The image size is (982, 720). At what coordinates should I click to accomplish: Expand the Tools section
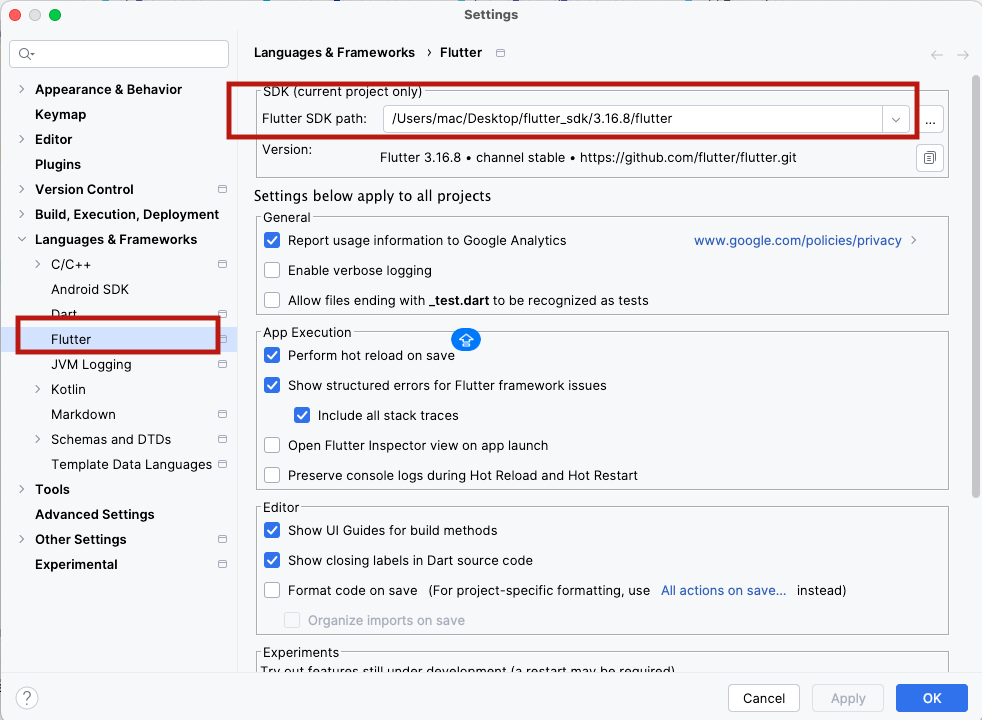(22, 489)
